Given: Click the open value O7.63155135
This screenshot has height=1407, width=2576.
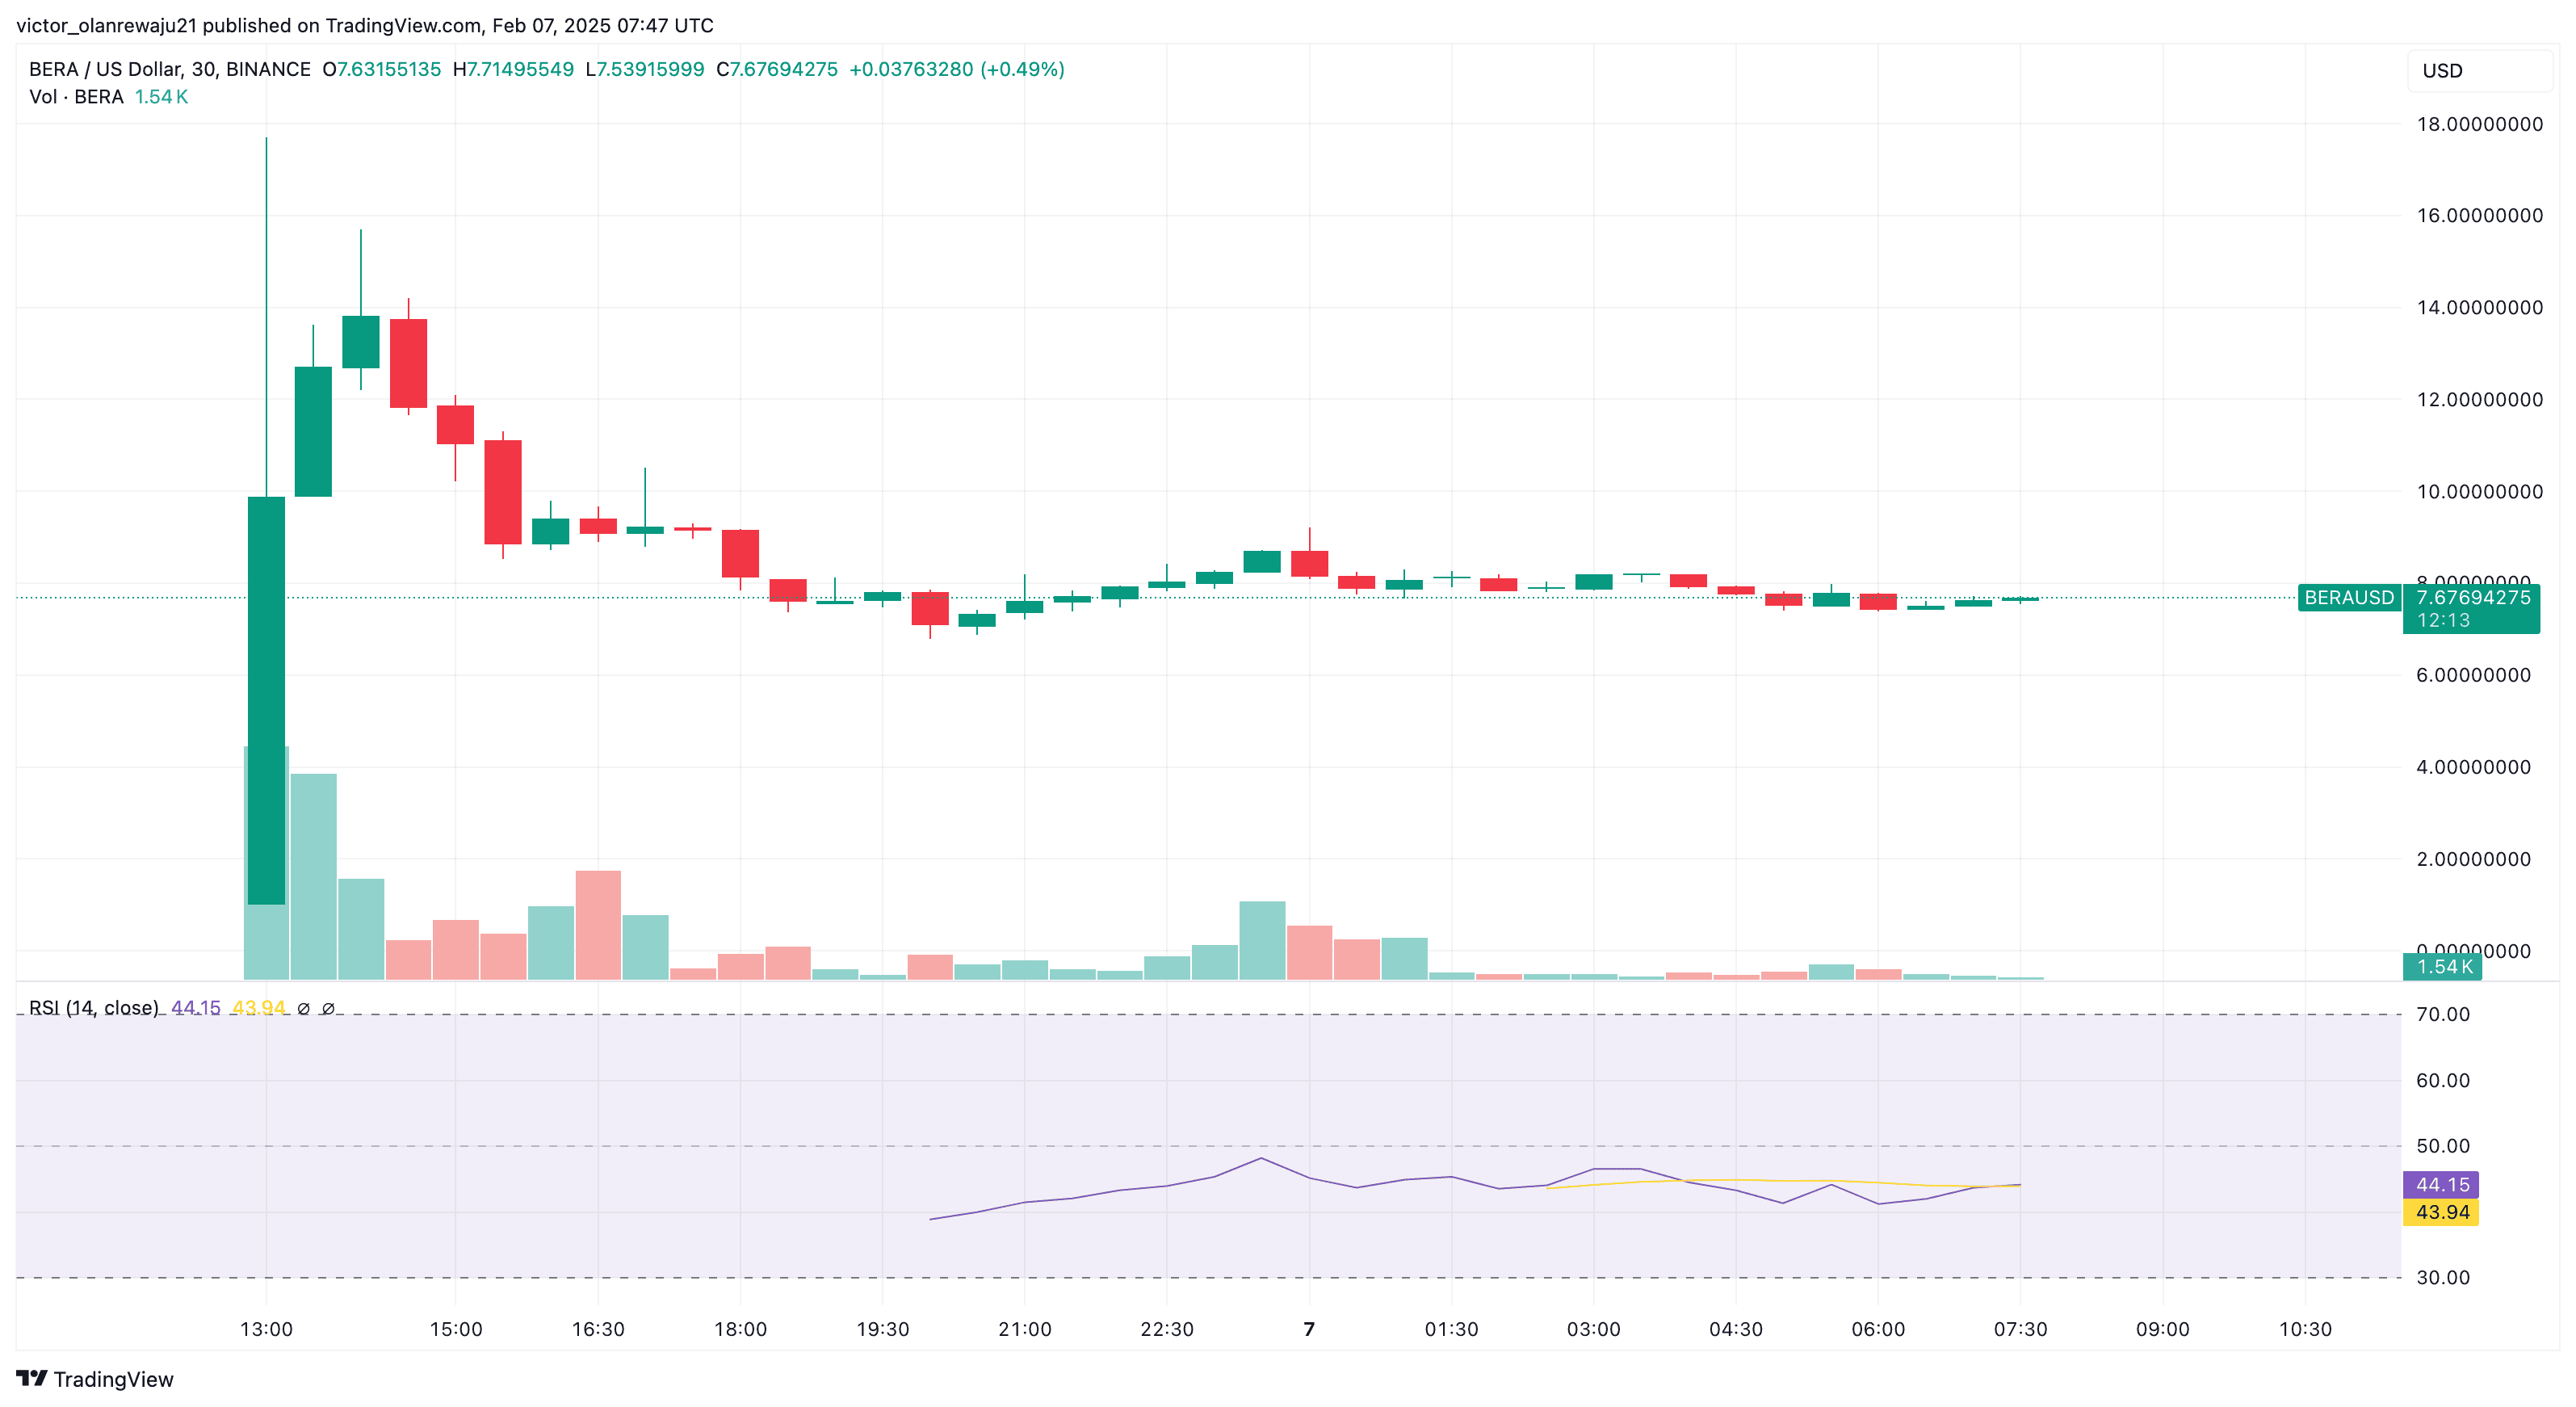Looking at the screenshot, I should 381,69.
